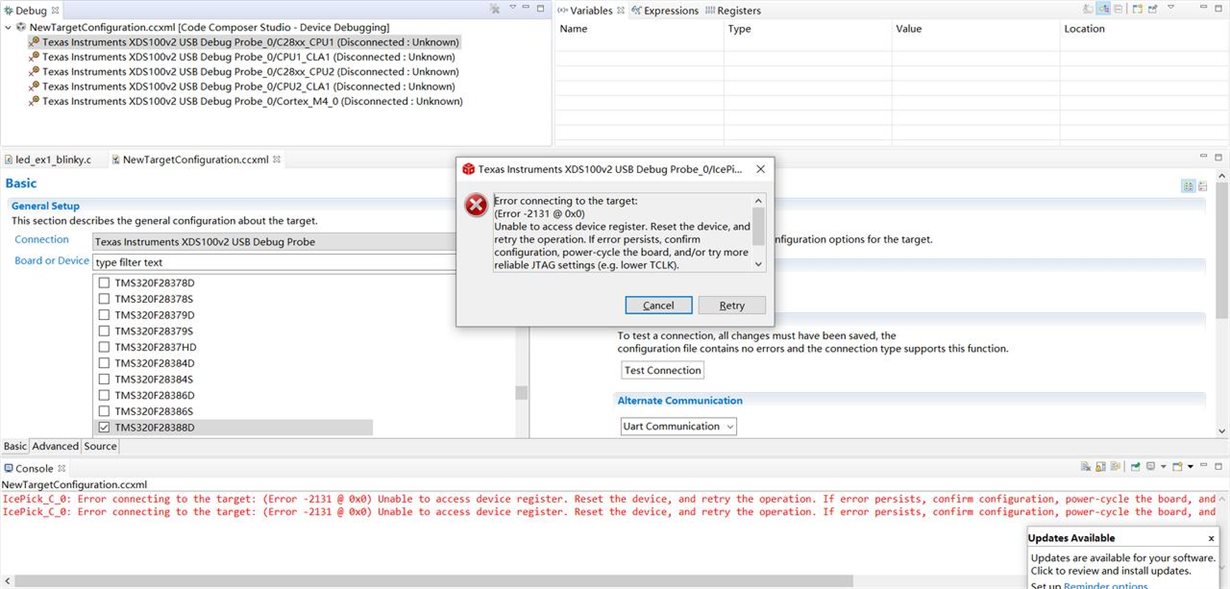1230x589 pixels.
Task: Close the IcePick error dialog
Action: tap(759, 169)
